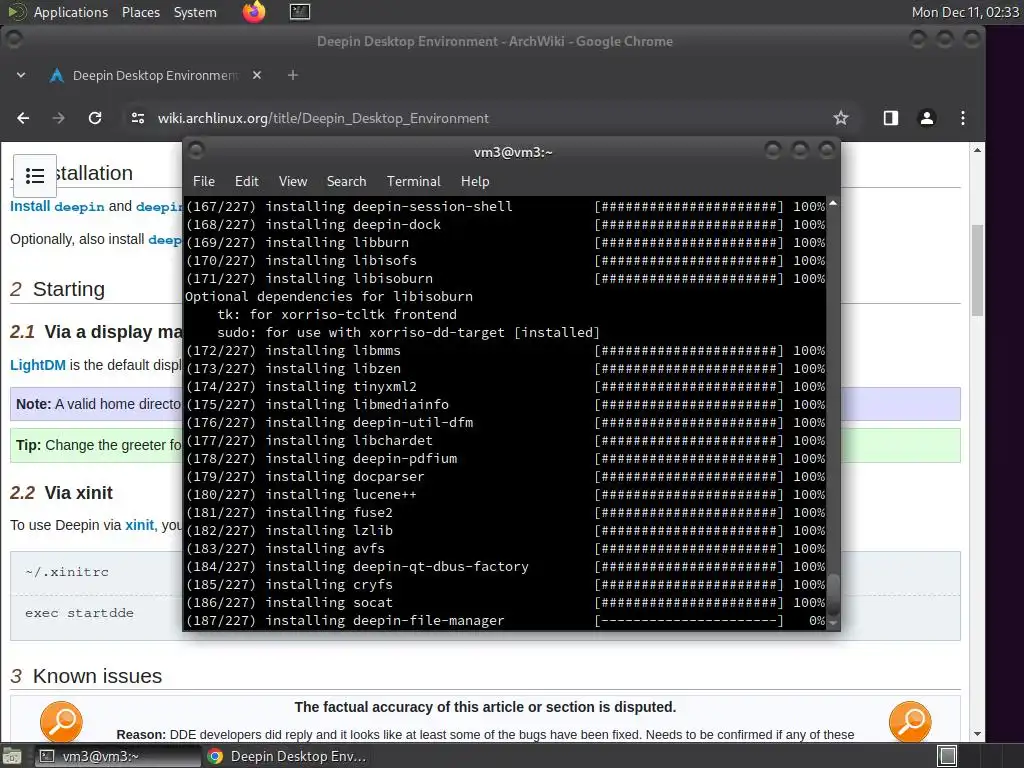Reload the ArchWiki page

(95, 118)
